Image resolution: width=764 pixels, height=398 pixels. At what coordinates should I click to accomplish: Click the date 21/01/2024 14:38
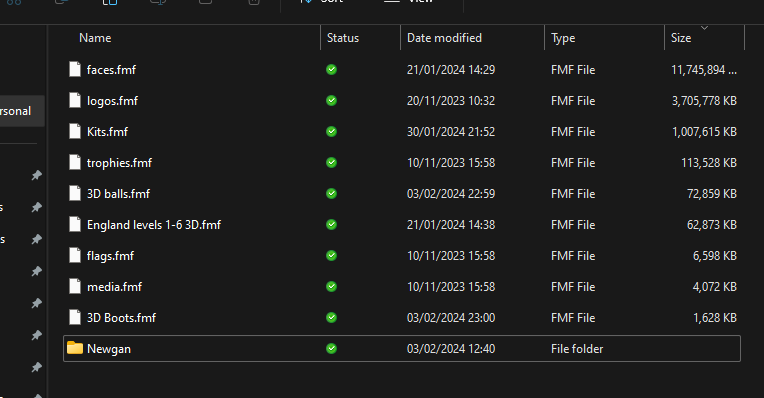[451, 225]
